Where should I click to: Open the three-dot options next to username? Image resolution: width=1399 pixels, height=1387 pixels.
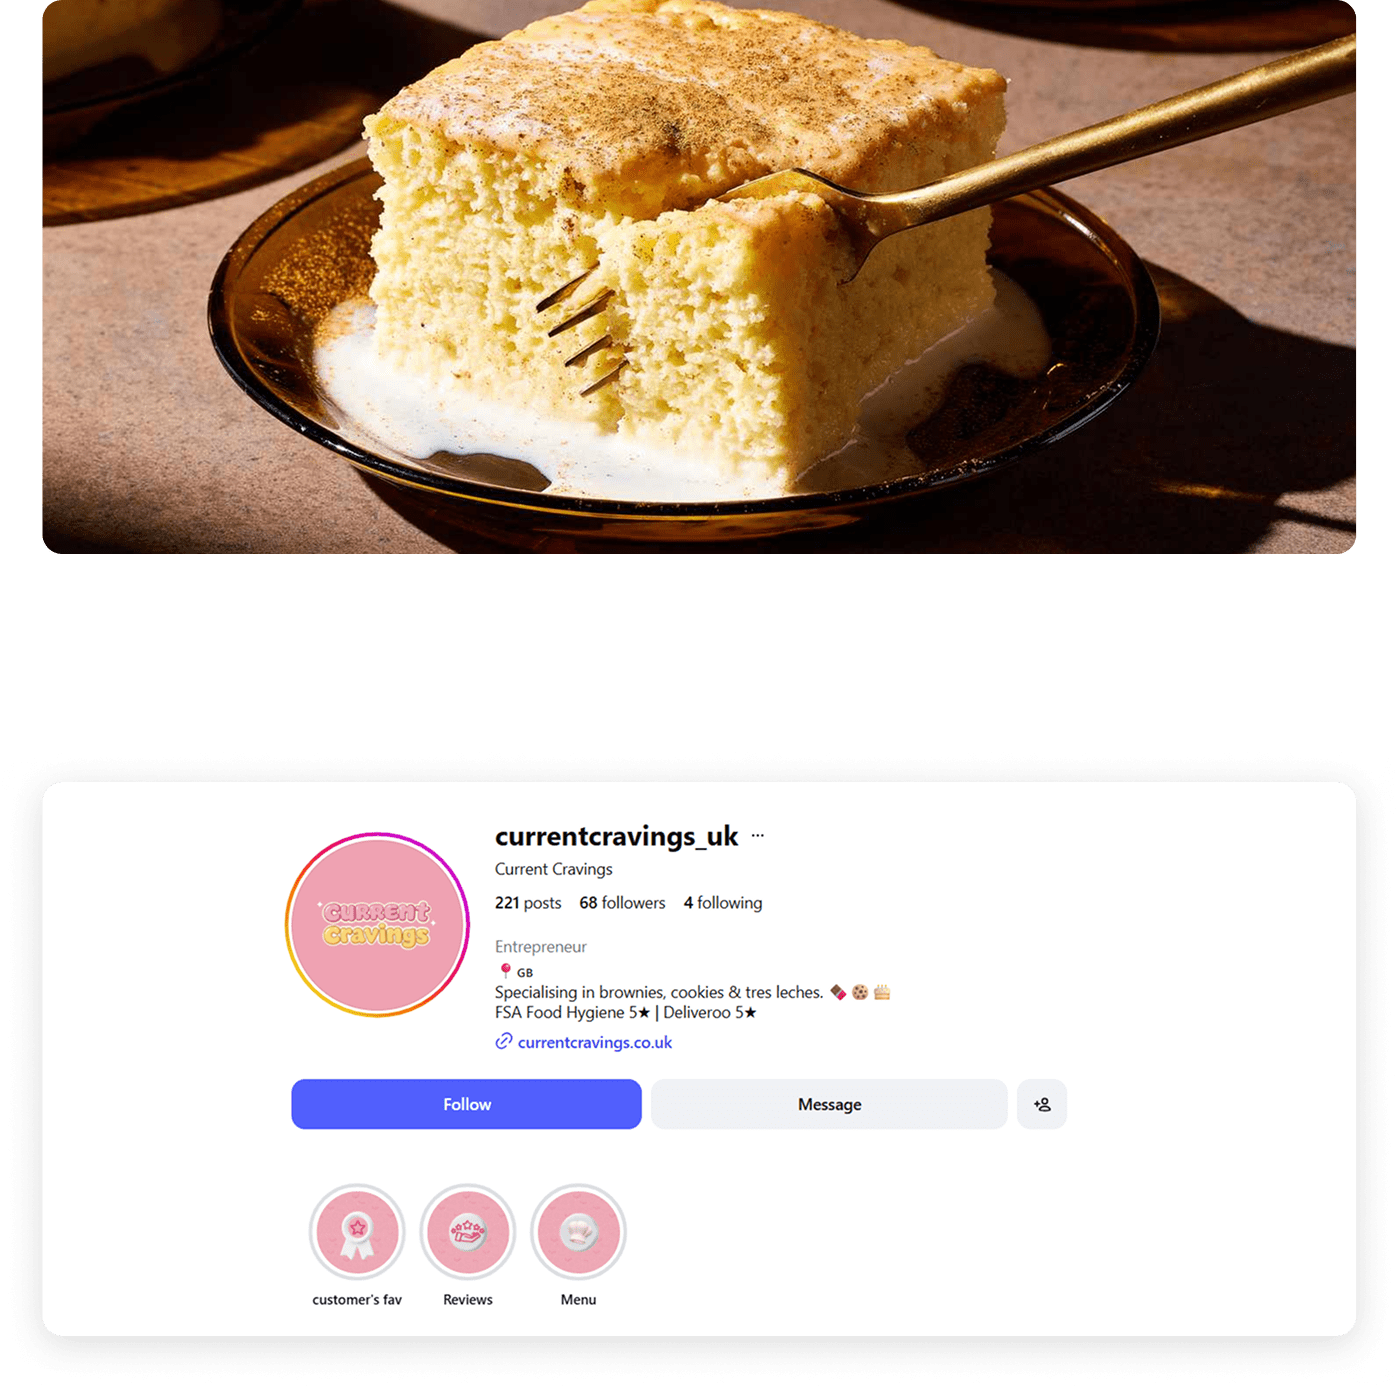click(758, 836)
